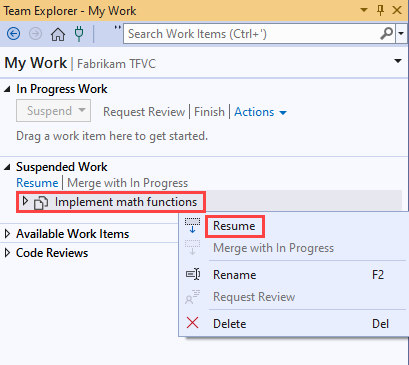This screenshot has width=409, height=365.
Task: Click the Resume icon in context menu
Action: click(193, 226)
